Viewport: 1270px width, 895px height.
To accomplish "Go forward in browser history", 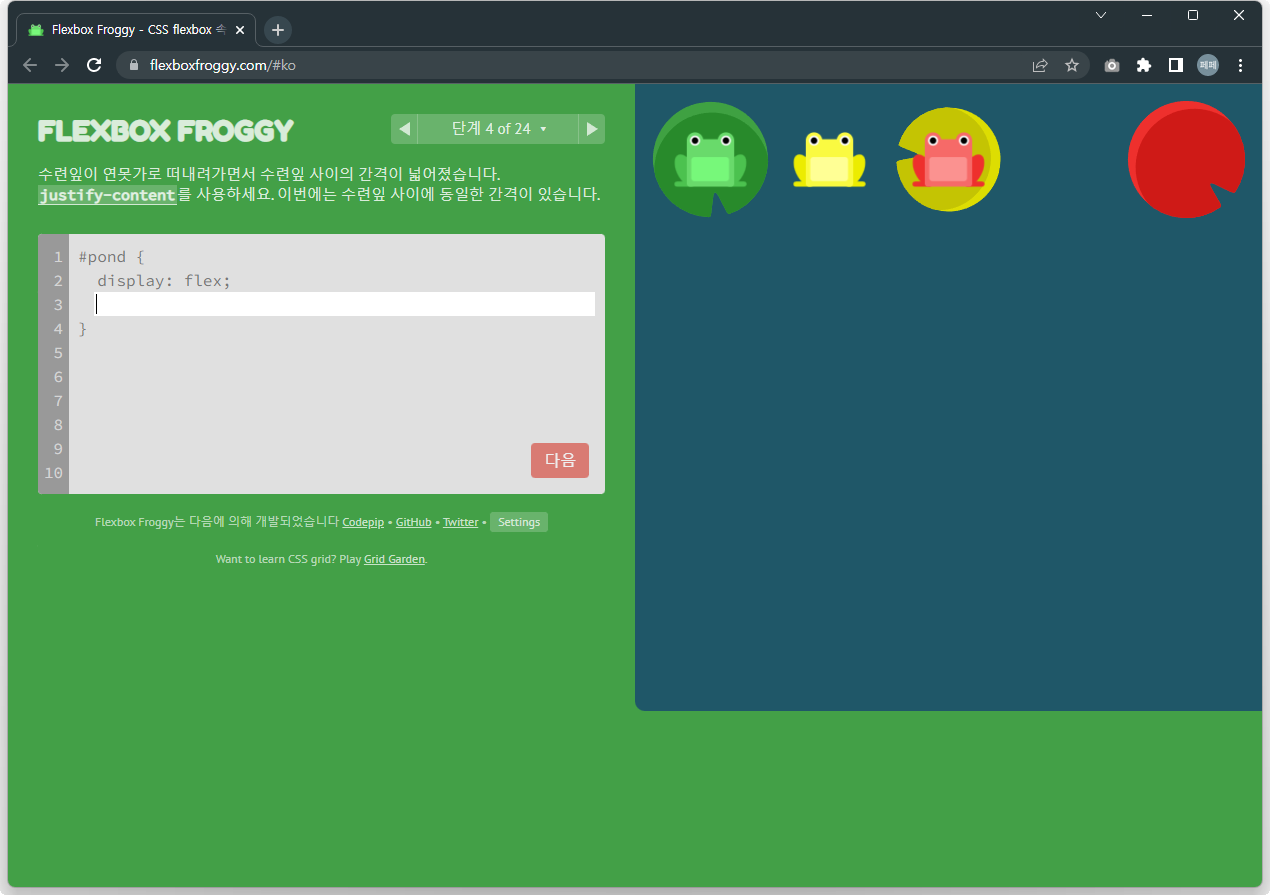I will click(62, 65).
